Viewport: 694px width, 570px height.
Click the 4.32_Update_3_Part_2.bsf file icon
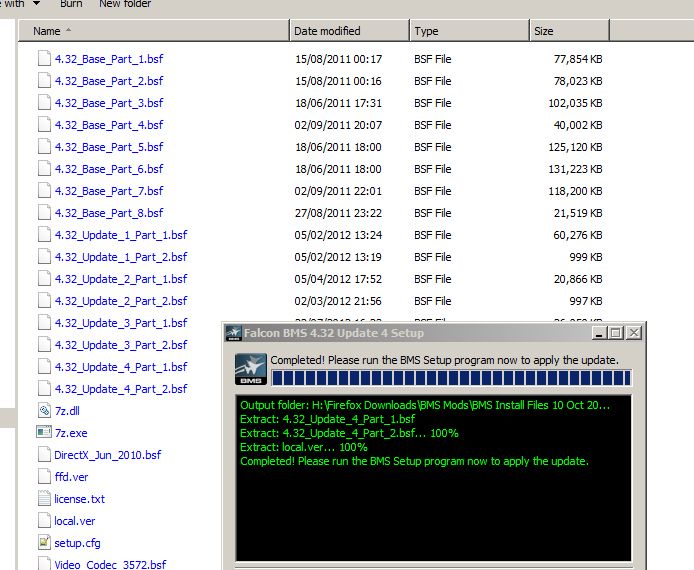[x=44, y=345]
